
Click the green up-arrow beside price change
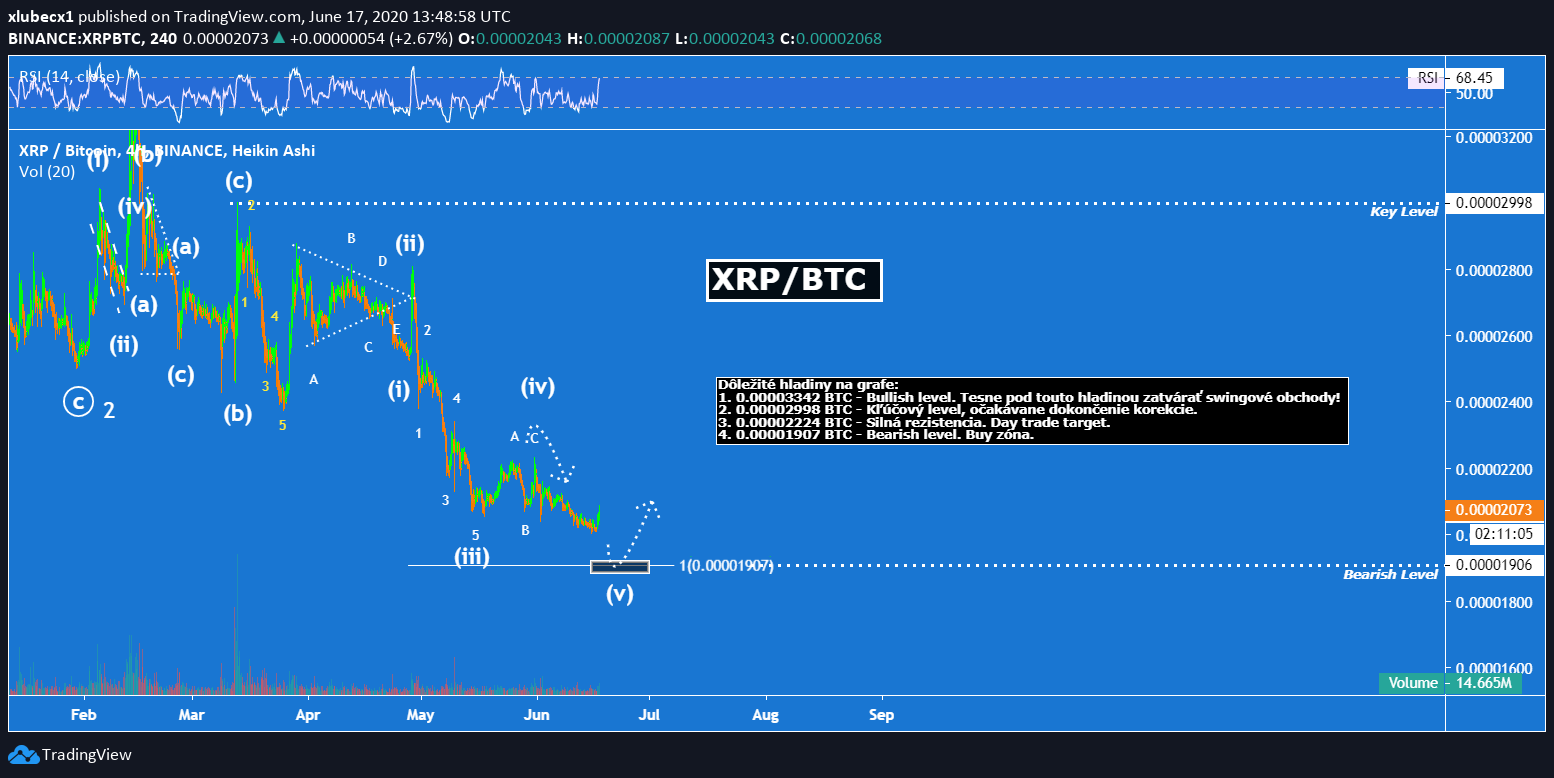(279, 39)
